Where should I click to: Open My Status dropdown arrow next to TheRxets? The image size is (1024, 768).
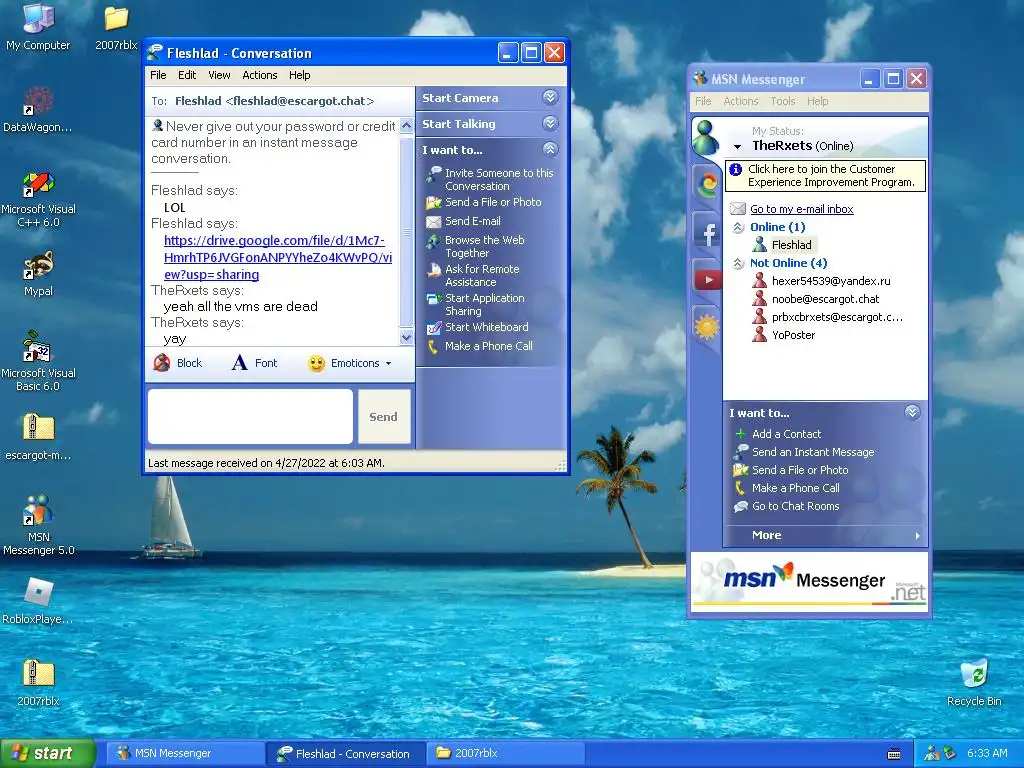pyautogui.click(x=737, y=146)
